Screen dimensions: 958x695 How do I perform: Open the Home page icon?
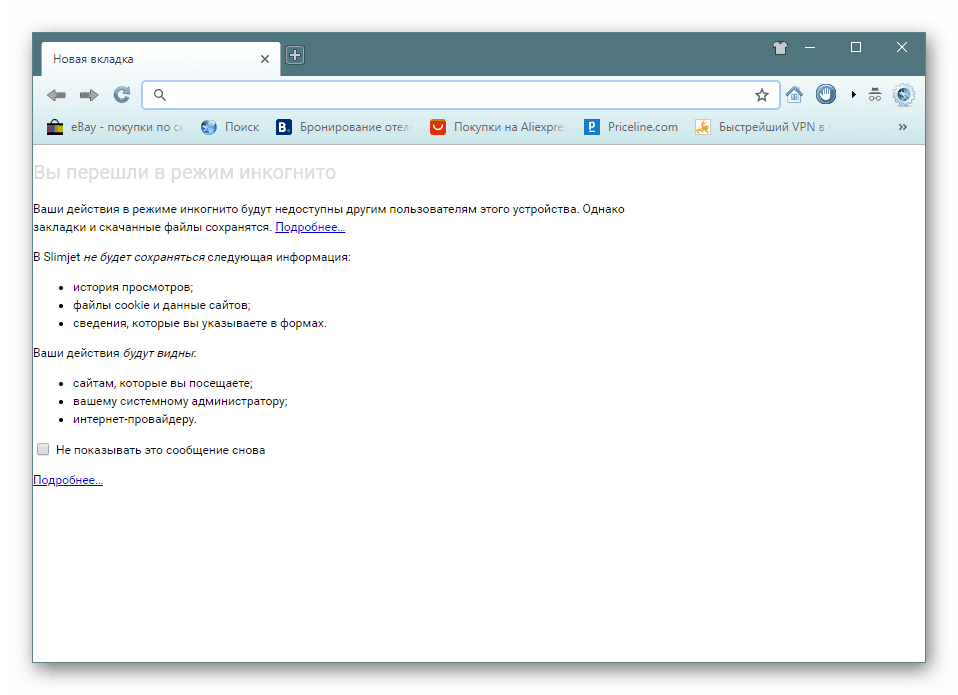point(794,95)
